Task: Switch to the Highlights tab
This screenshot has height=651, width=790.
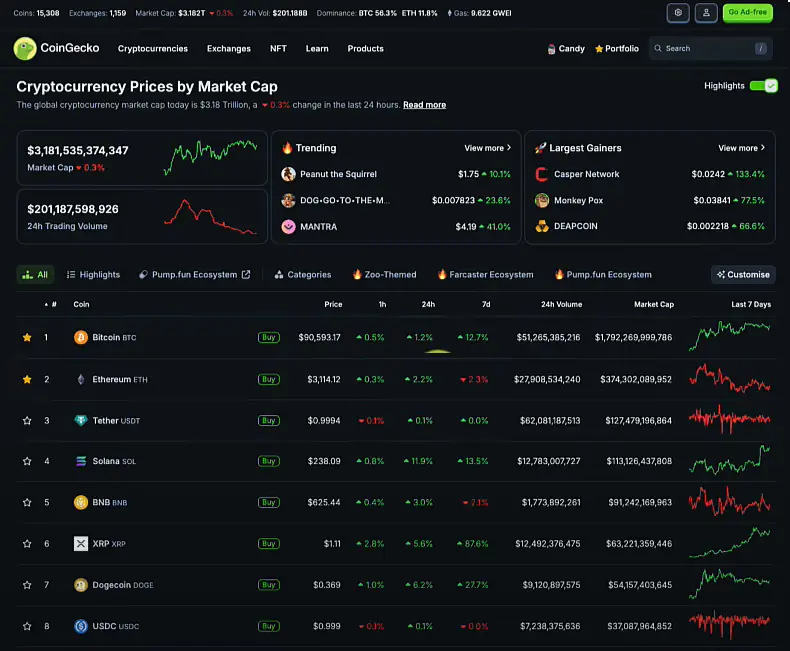Action: 93,275
